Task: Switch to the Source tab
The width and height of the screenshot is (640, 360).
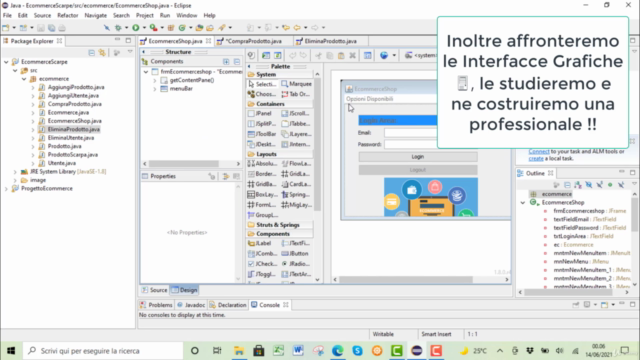Action: tap(155, 290)
